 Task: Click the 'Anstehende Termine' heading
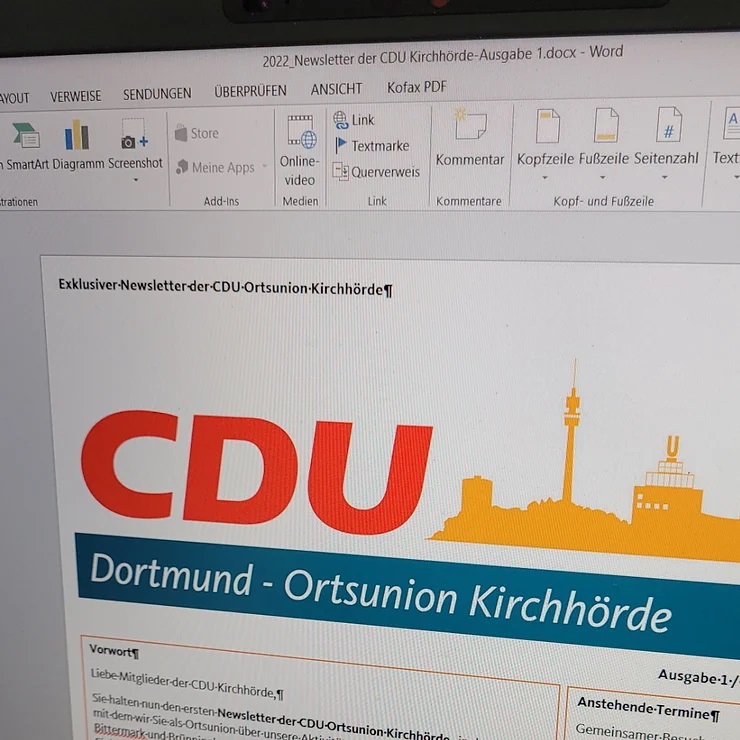pyautogui.click(x=649, y=708)
